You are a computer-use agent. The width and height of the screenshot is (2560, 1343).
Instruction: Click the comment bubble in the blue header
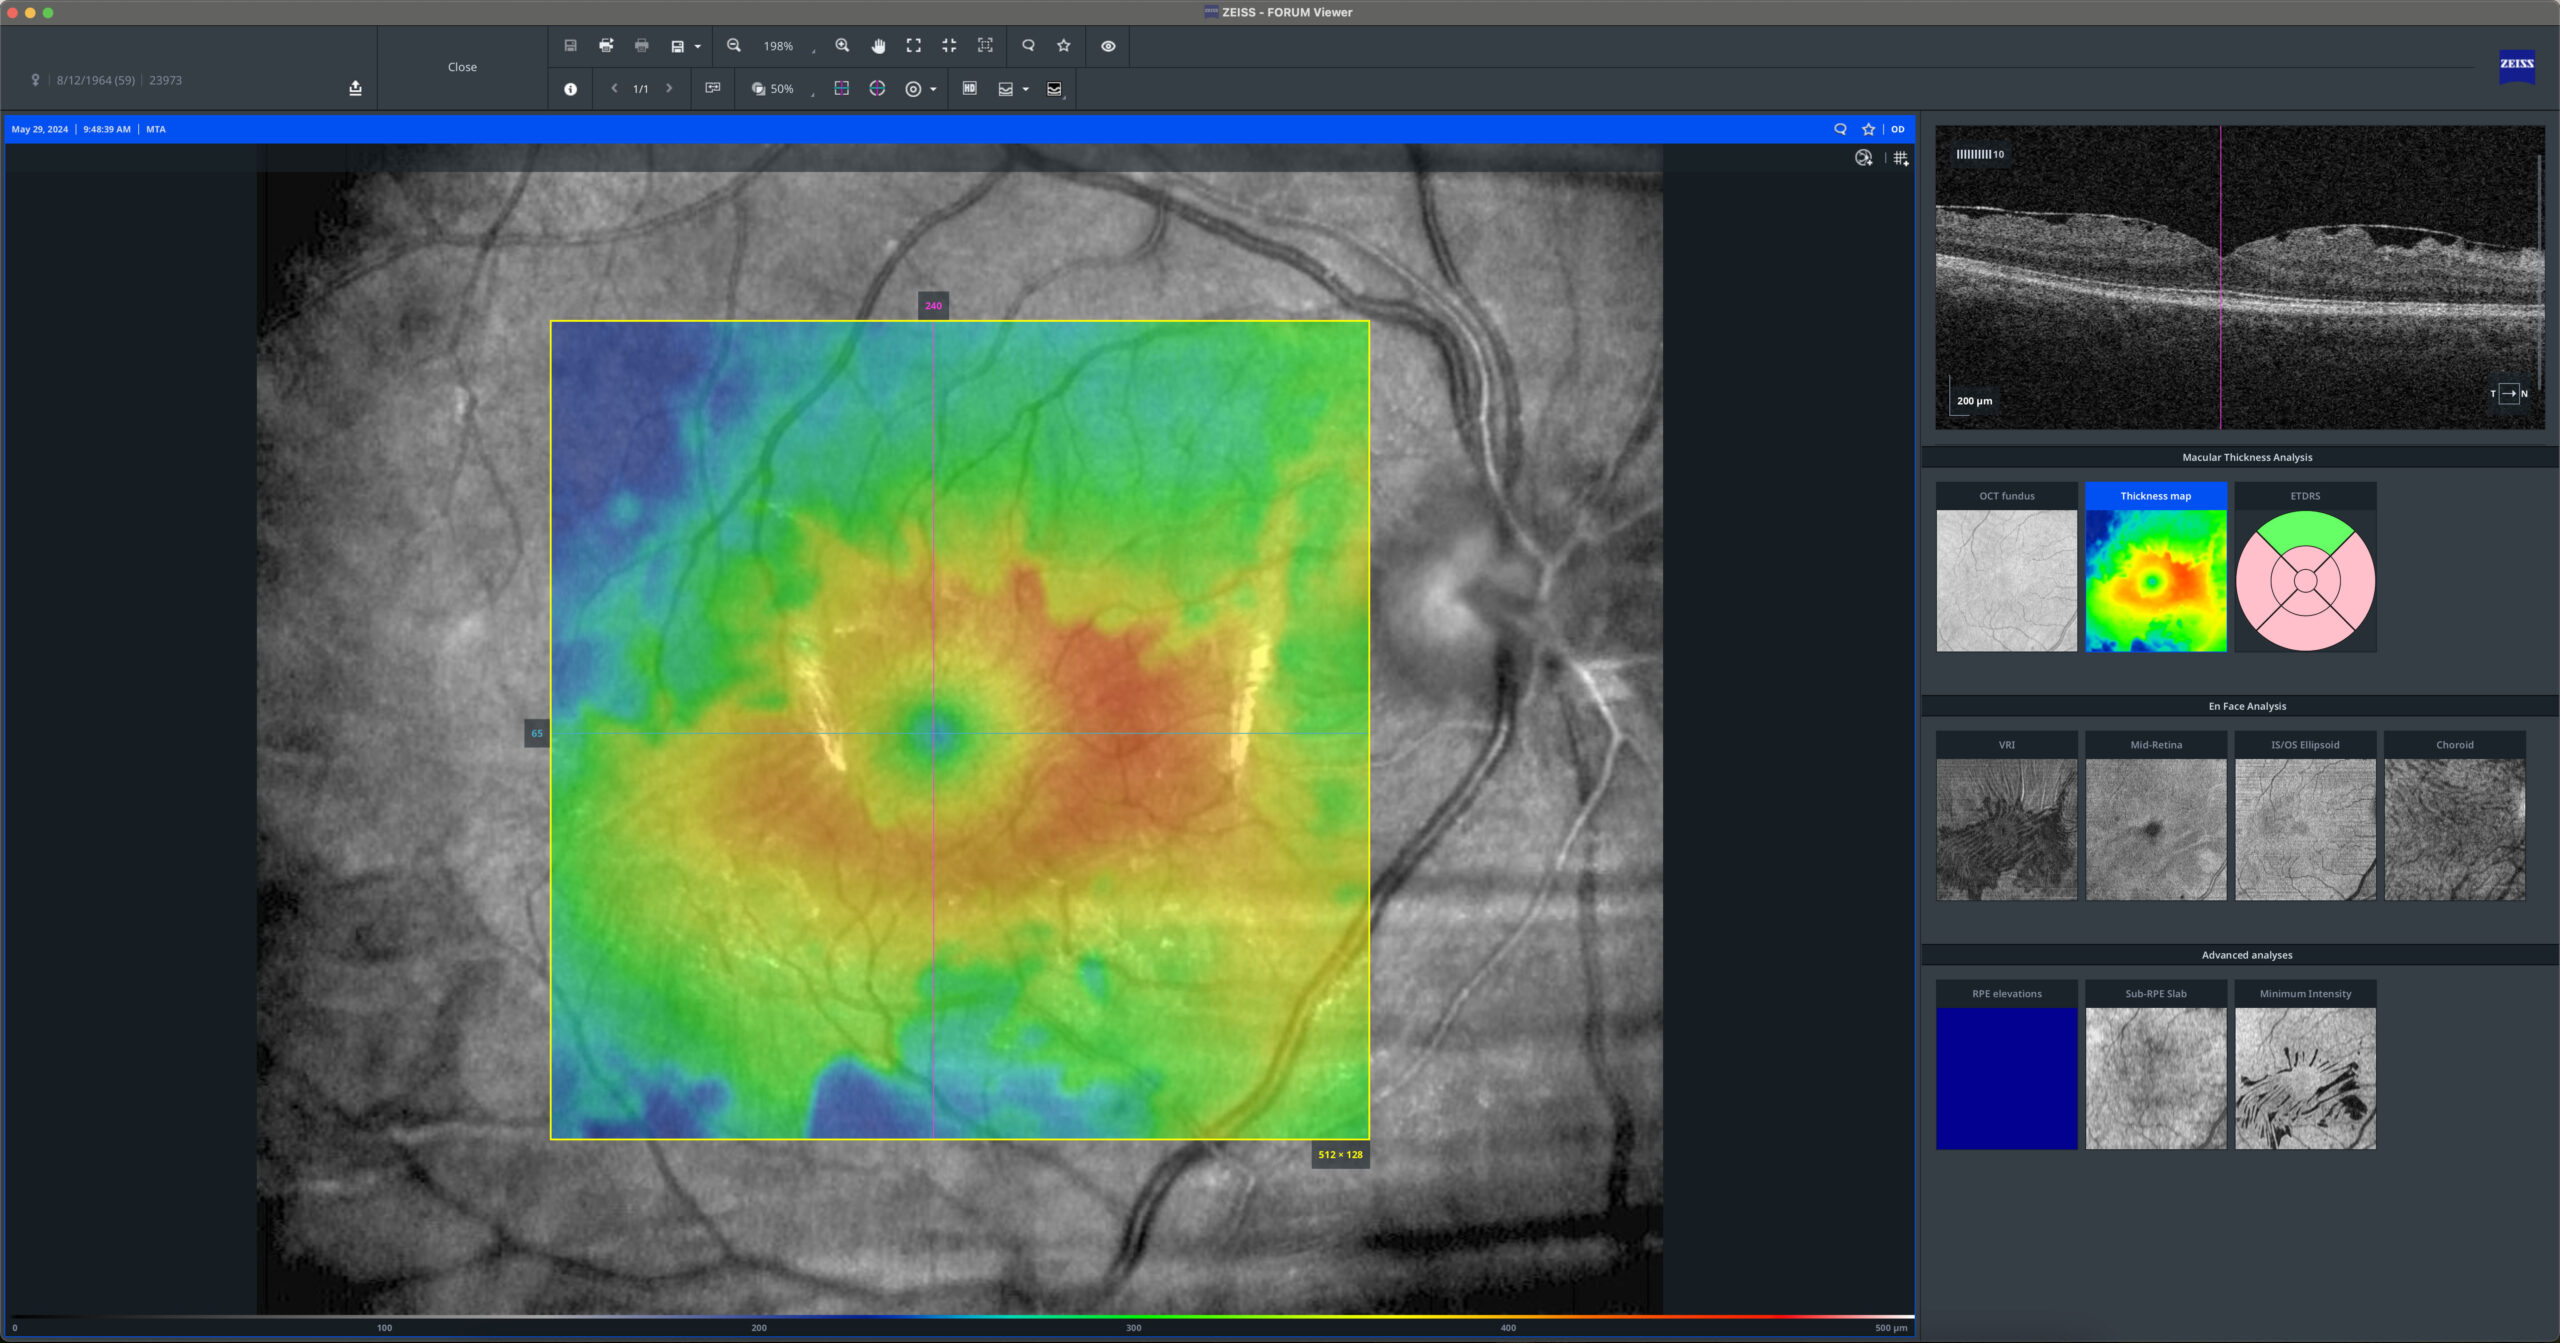coord(1840,129)
